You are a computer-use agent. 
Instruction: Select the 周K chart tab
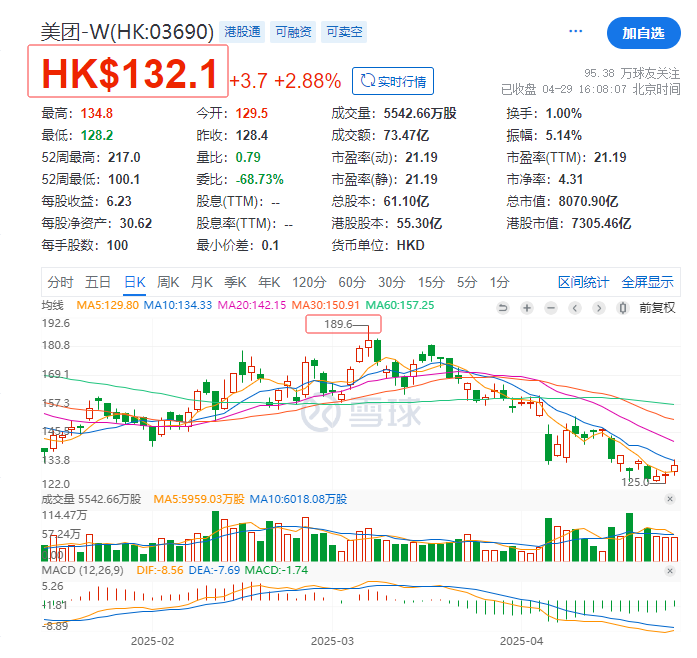point(168,282)
